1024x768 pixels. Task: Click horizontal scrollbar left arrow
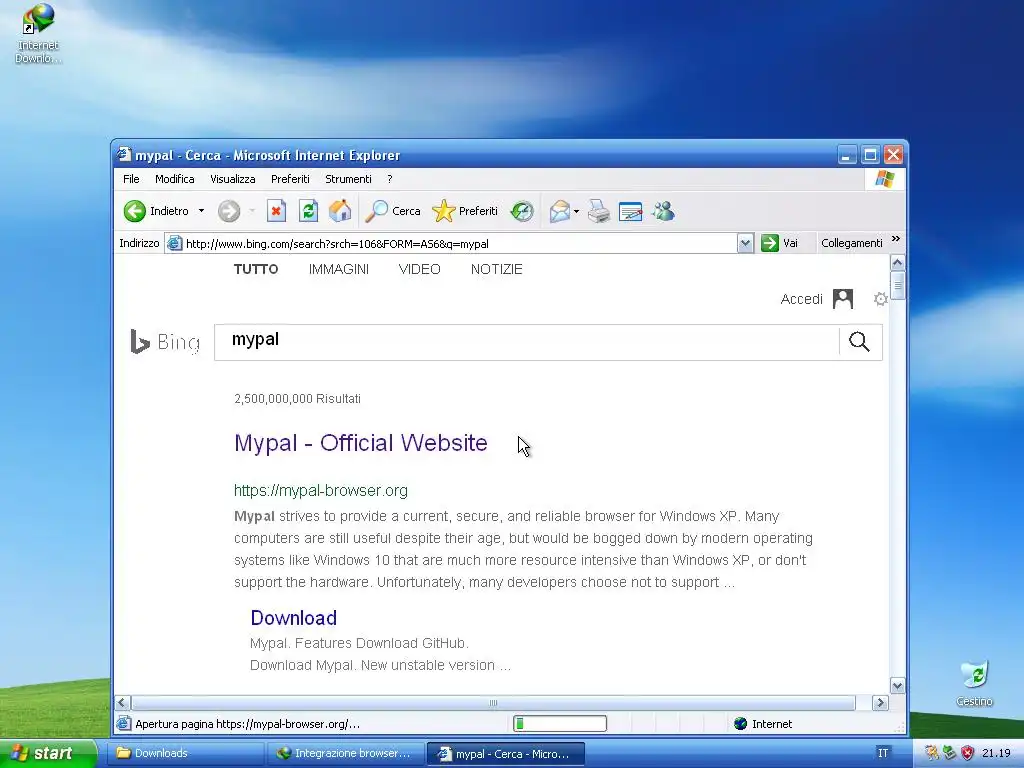(122, 703)
